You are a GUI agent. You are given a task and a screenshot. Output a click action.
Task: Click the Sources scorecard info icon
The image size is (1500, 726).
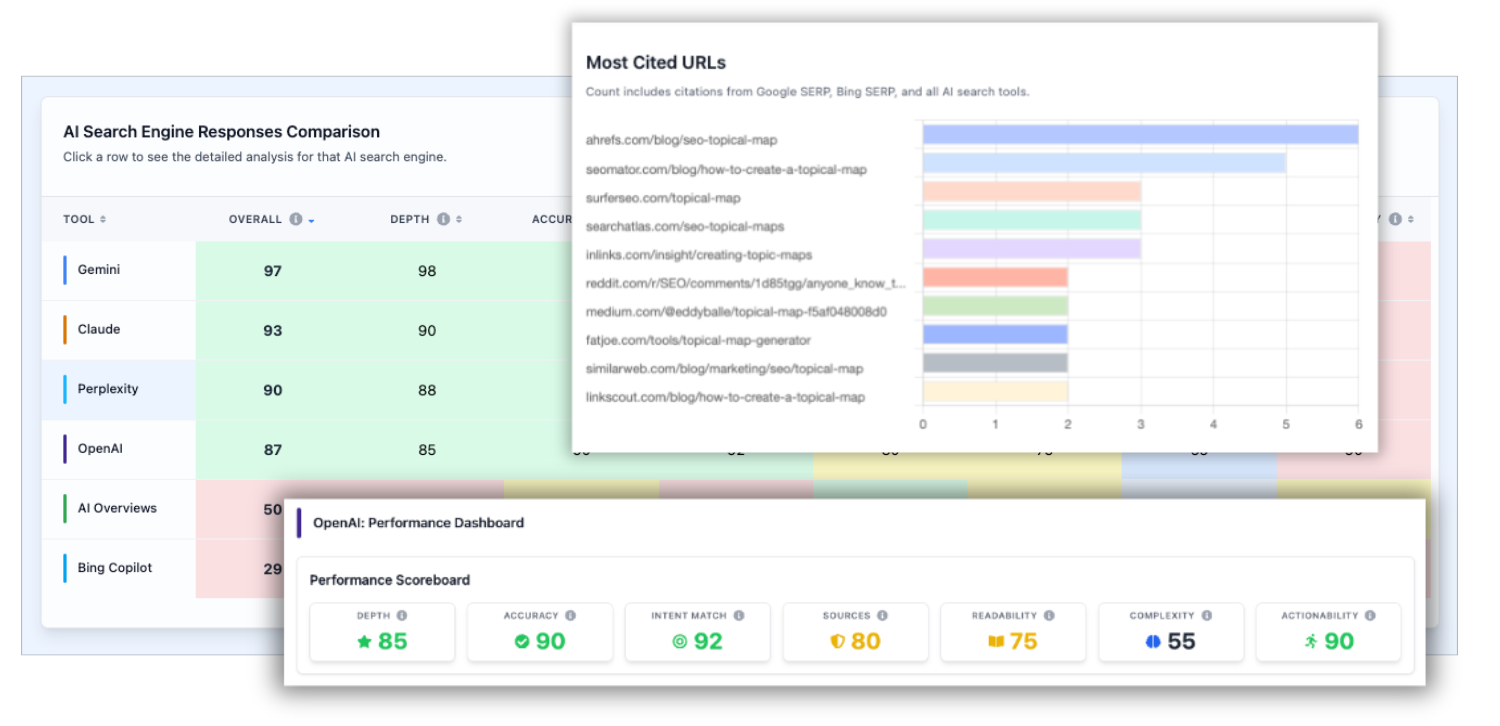tap(882, 616)
